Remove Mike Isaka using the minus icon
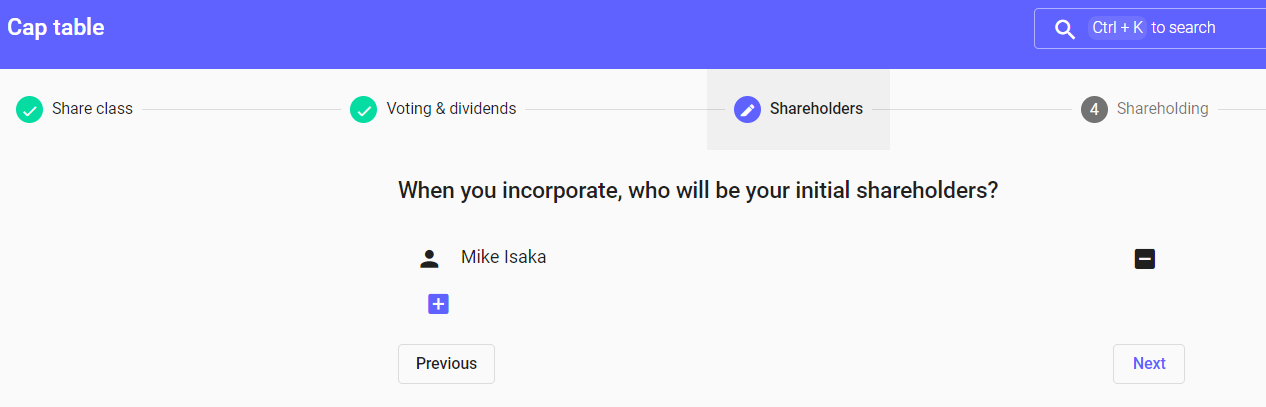 pos(1145,259)
